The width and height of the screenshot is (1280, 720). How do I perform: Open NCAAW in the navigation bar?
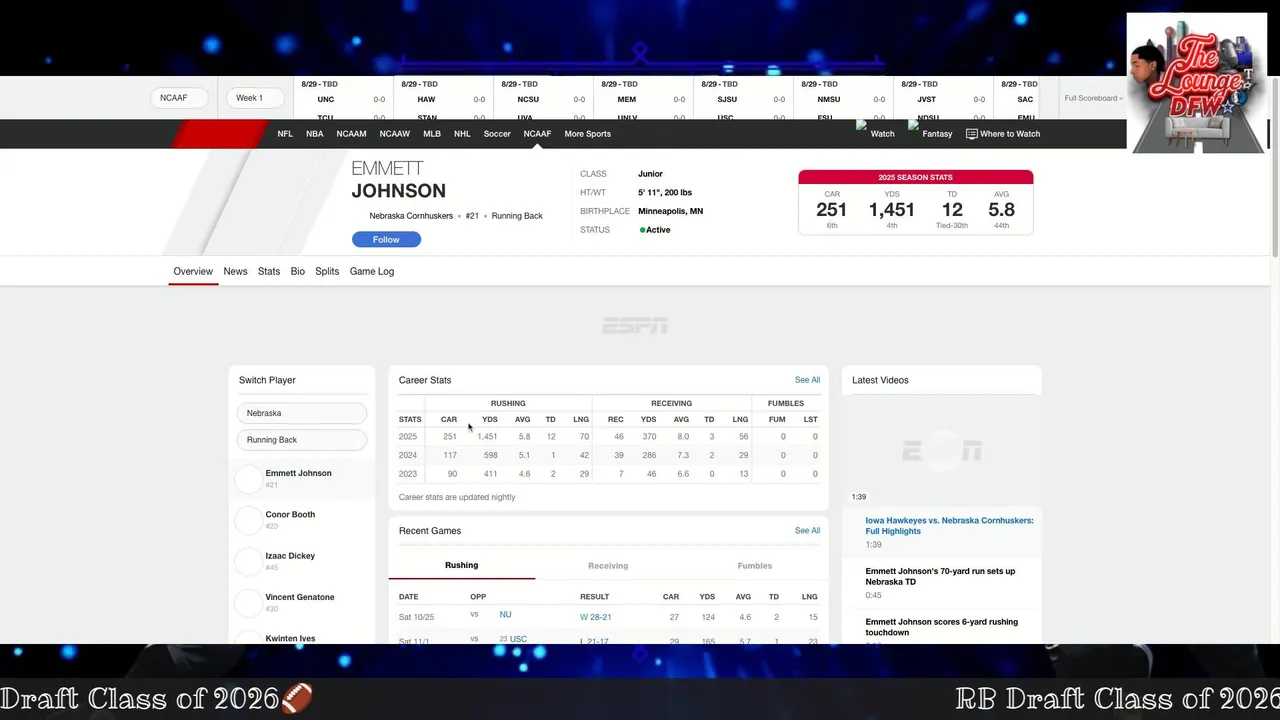click(x=395, y=134)
